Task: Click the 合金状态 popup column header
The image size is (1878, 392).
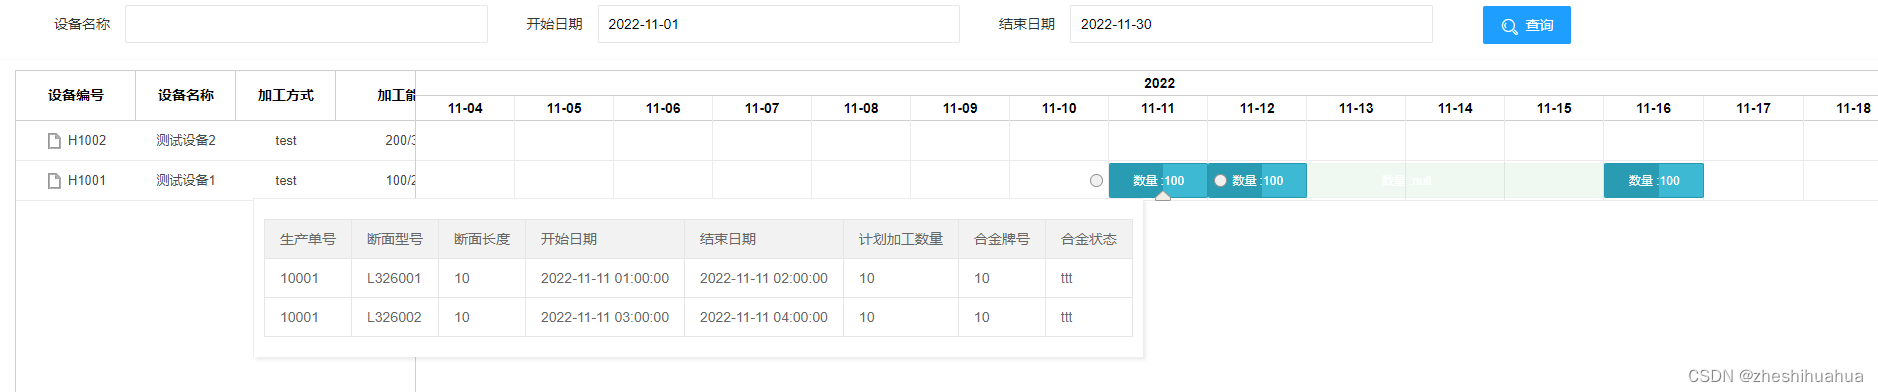Action: click(1089, 240)
